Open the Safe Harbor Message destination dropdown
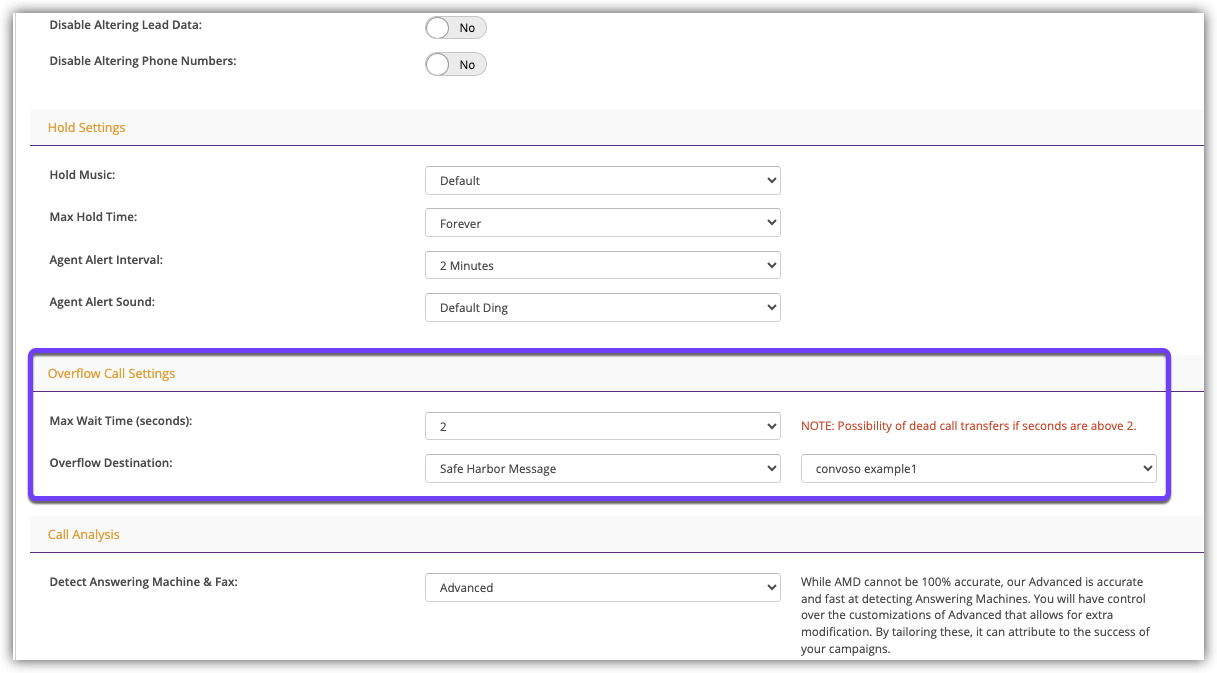The height and width of the screenshot is (673, 1217). pos(602,468)
